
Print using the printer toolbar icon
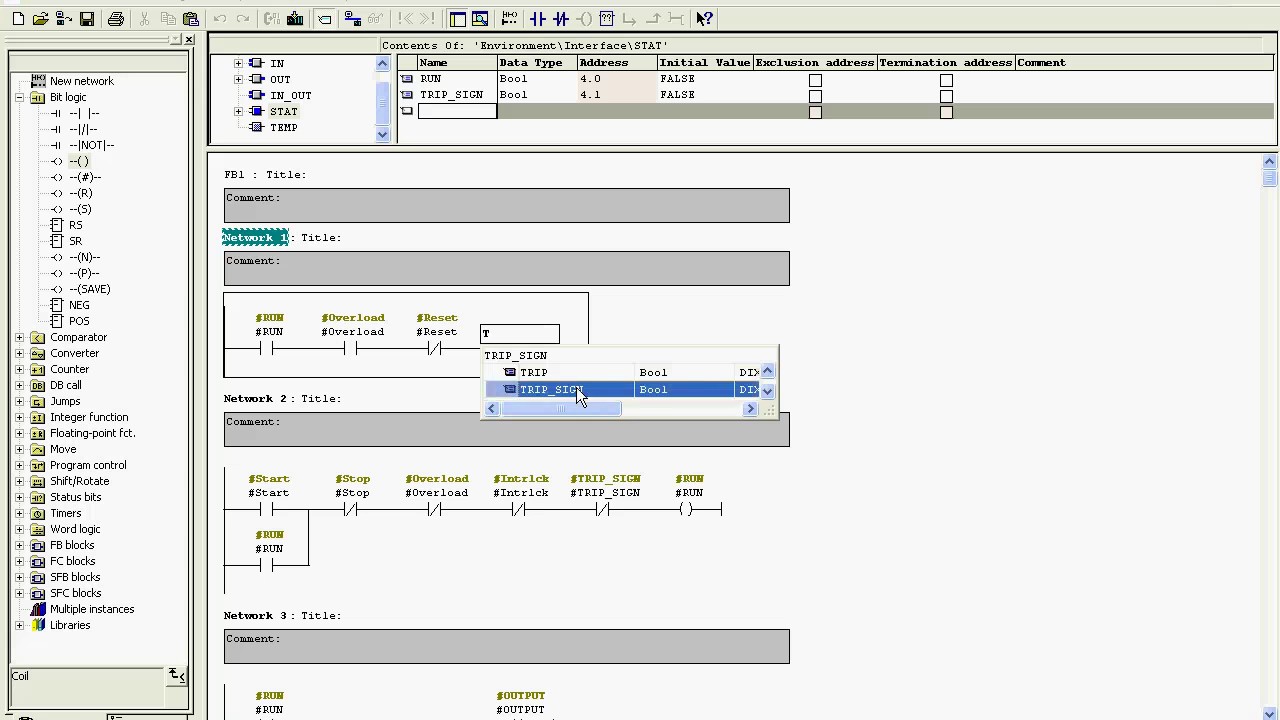tap(116, 19)
